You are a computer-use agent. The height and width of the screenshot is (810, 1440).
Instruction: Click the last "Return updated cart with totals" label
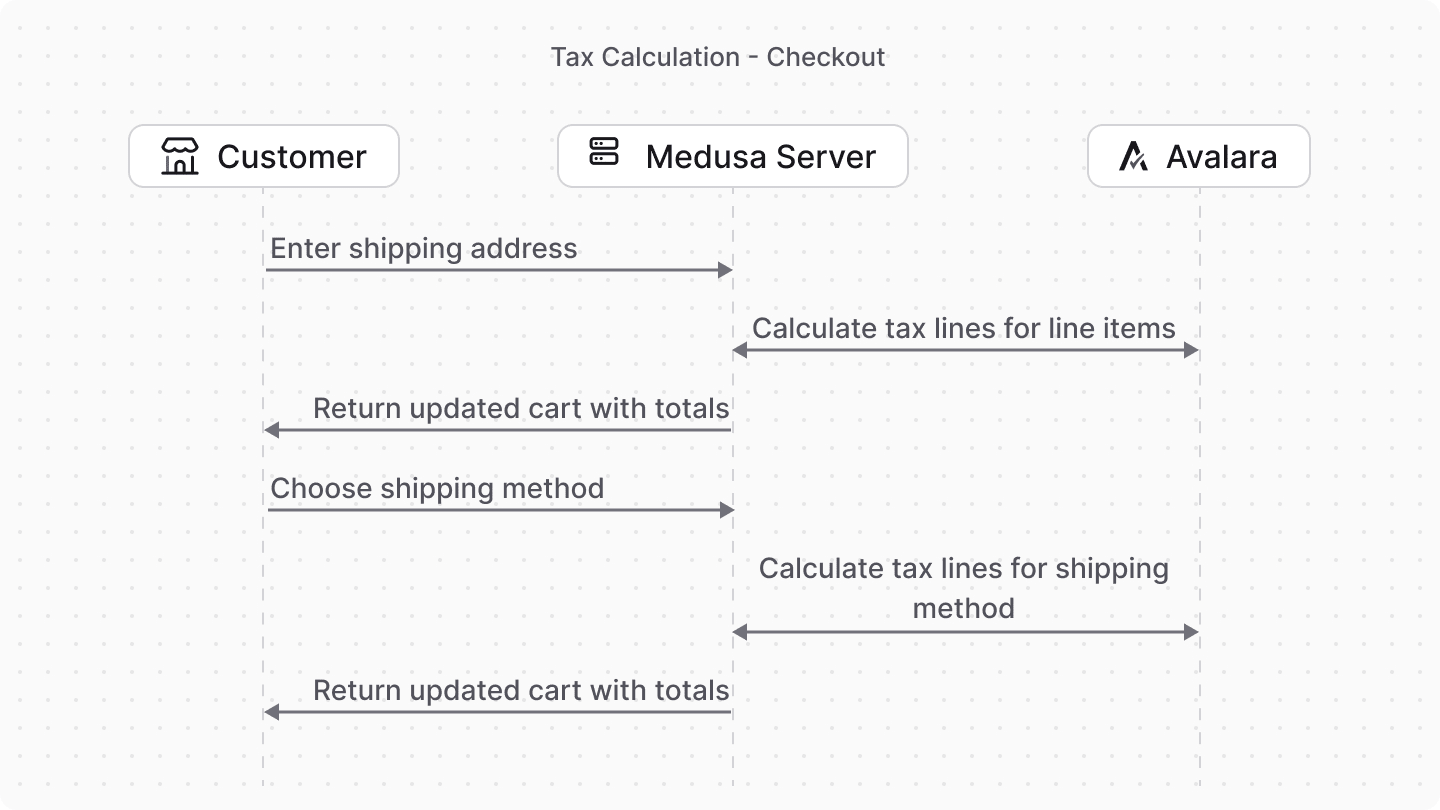pos(521,690)
